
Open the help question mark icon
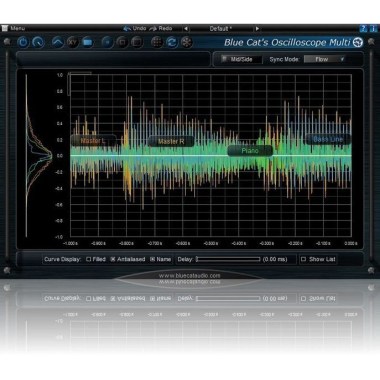coord(364,29)
